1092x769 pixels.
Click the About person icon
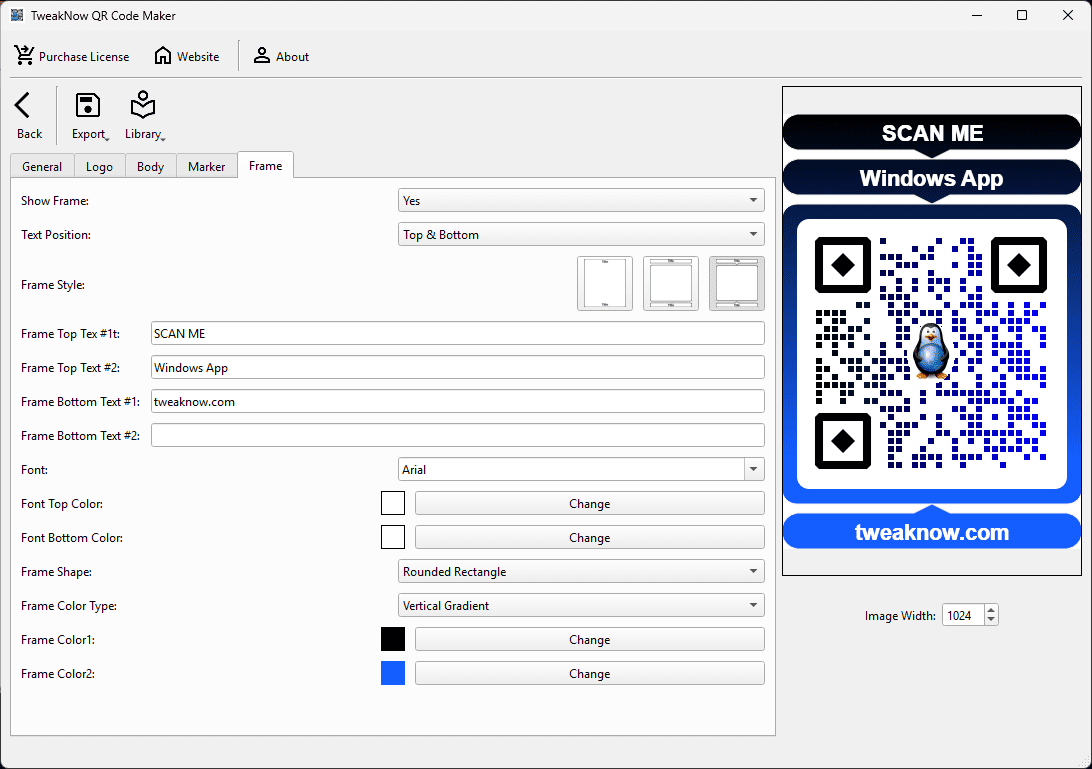coord(261,56)
